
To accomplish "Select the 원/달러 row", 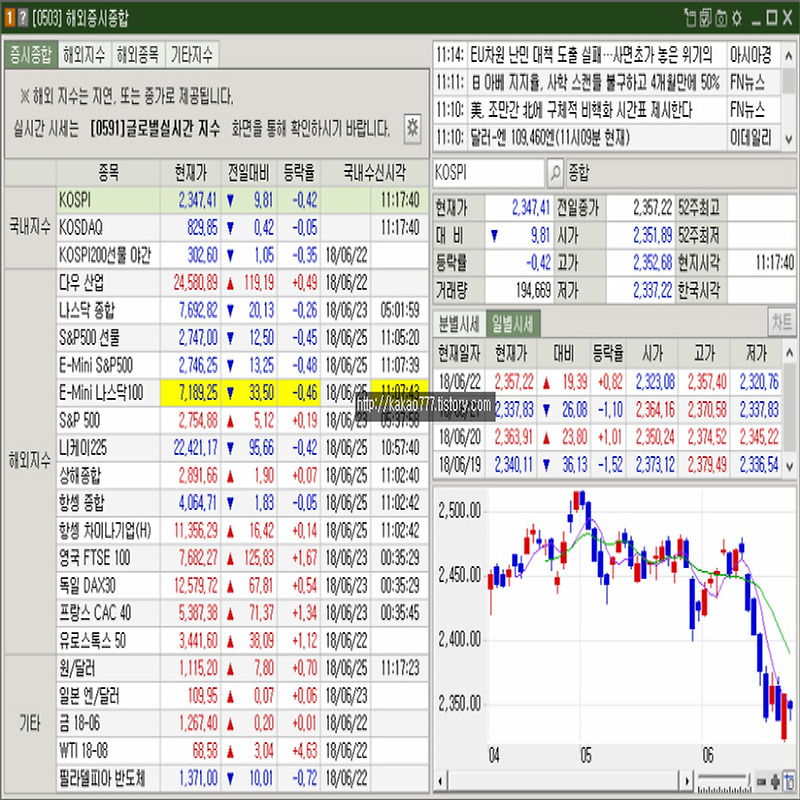I will (x=242, y=668).
